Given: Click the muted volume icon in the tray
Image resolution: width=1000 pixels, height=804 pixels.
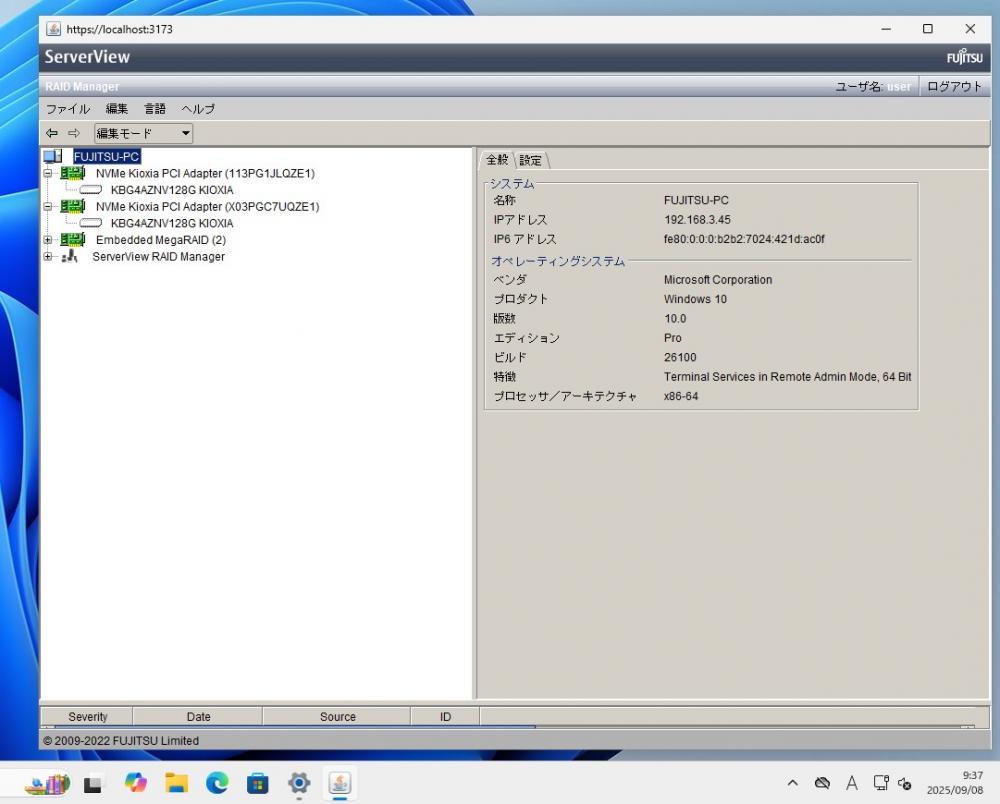Looking at the screenshot, I should 904,783.
